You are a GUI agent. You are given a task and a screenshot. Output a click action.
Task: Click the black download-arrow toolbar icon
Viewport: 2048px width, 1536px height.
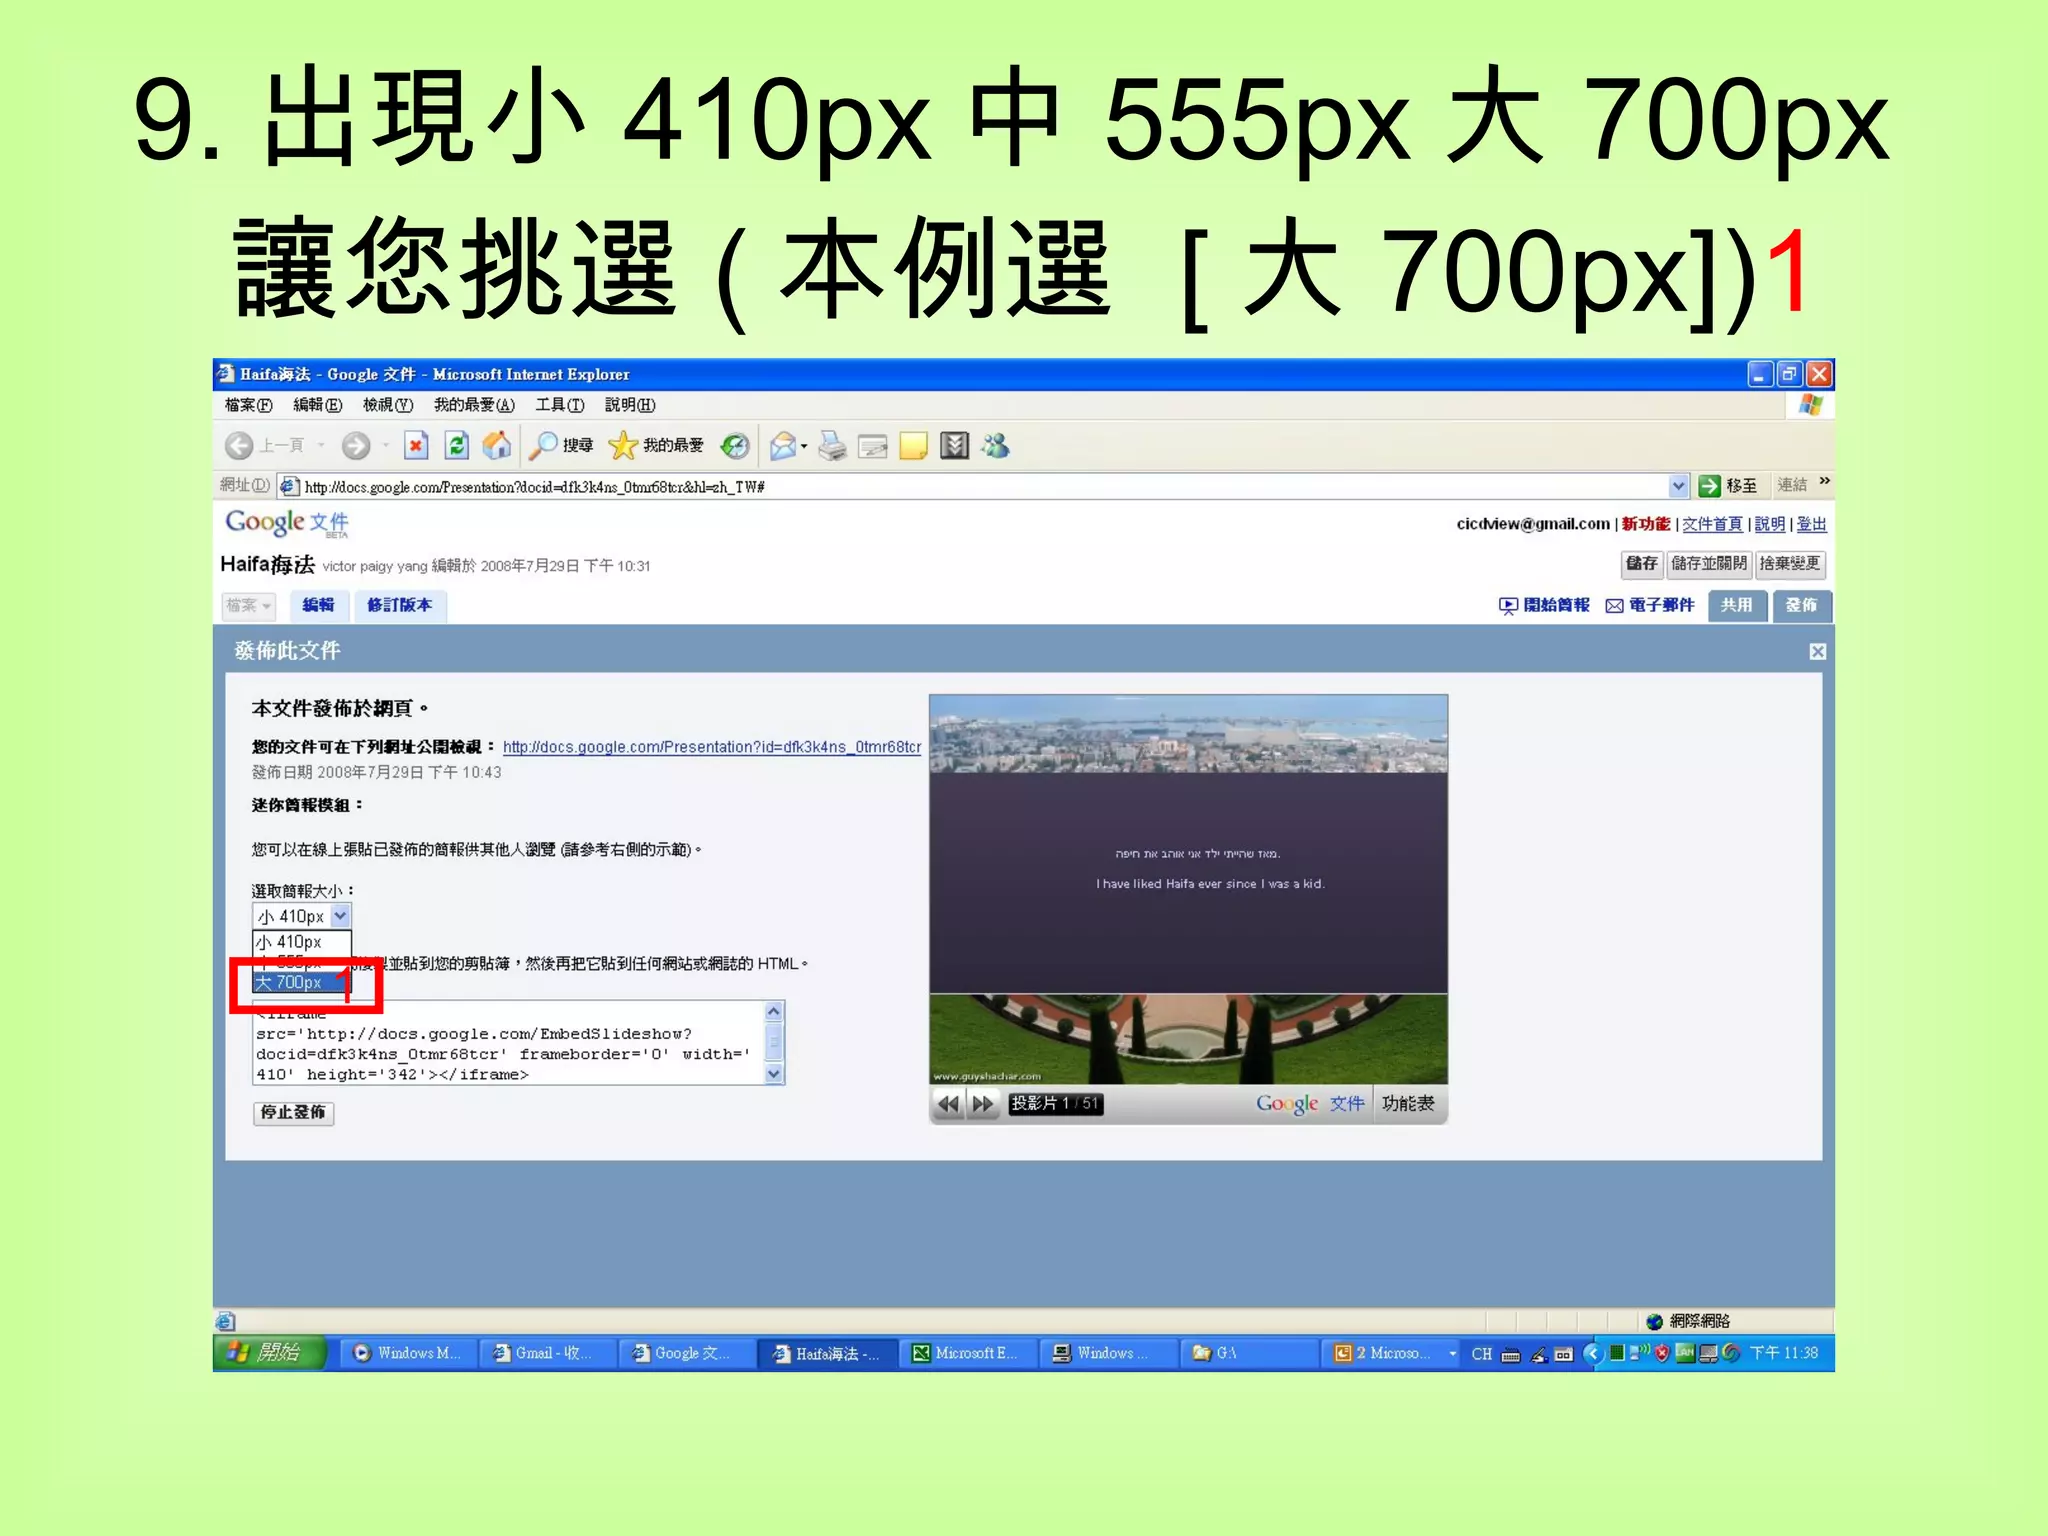pos(955,446)
